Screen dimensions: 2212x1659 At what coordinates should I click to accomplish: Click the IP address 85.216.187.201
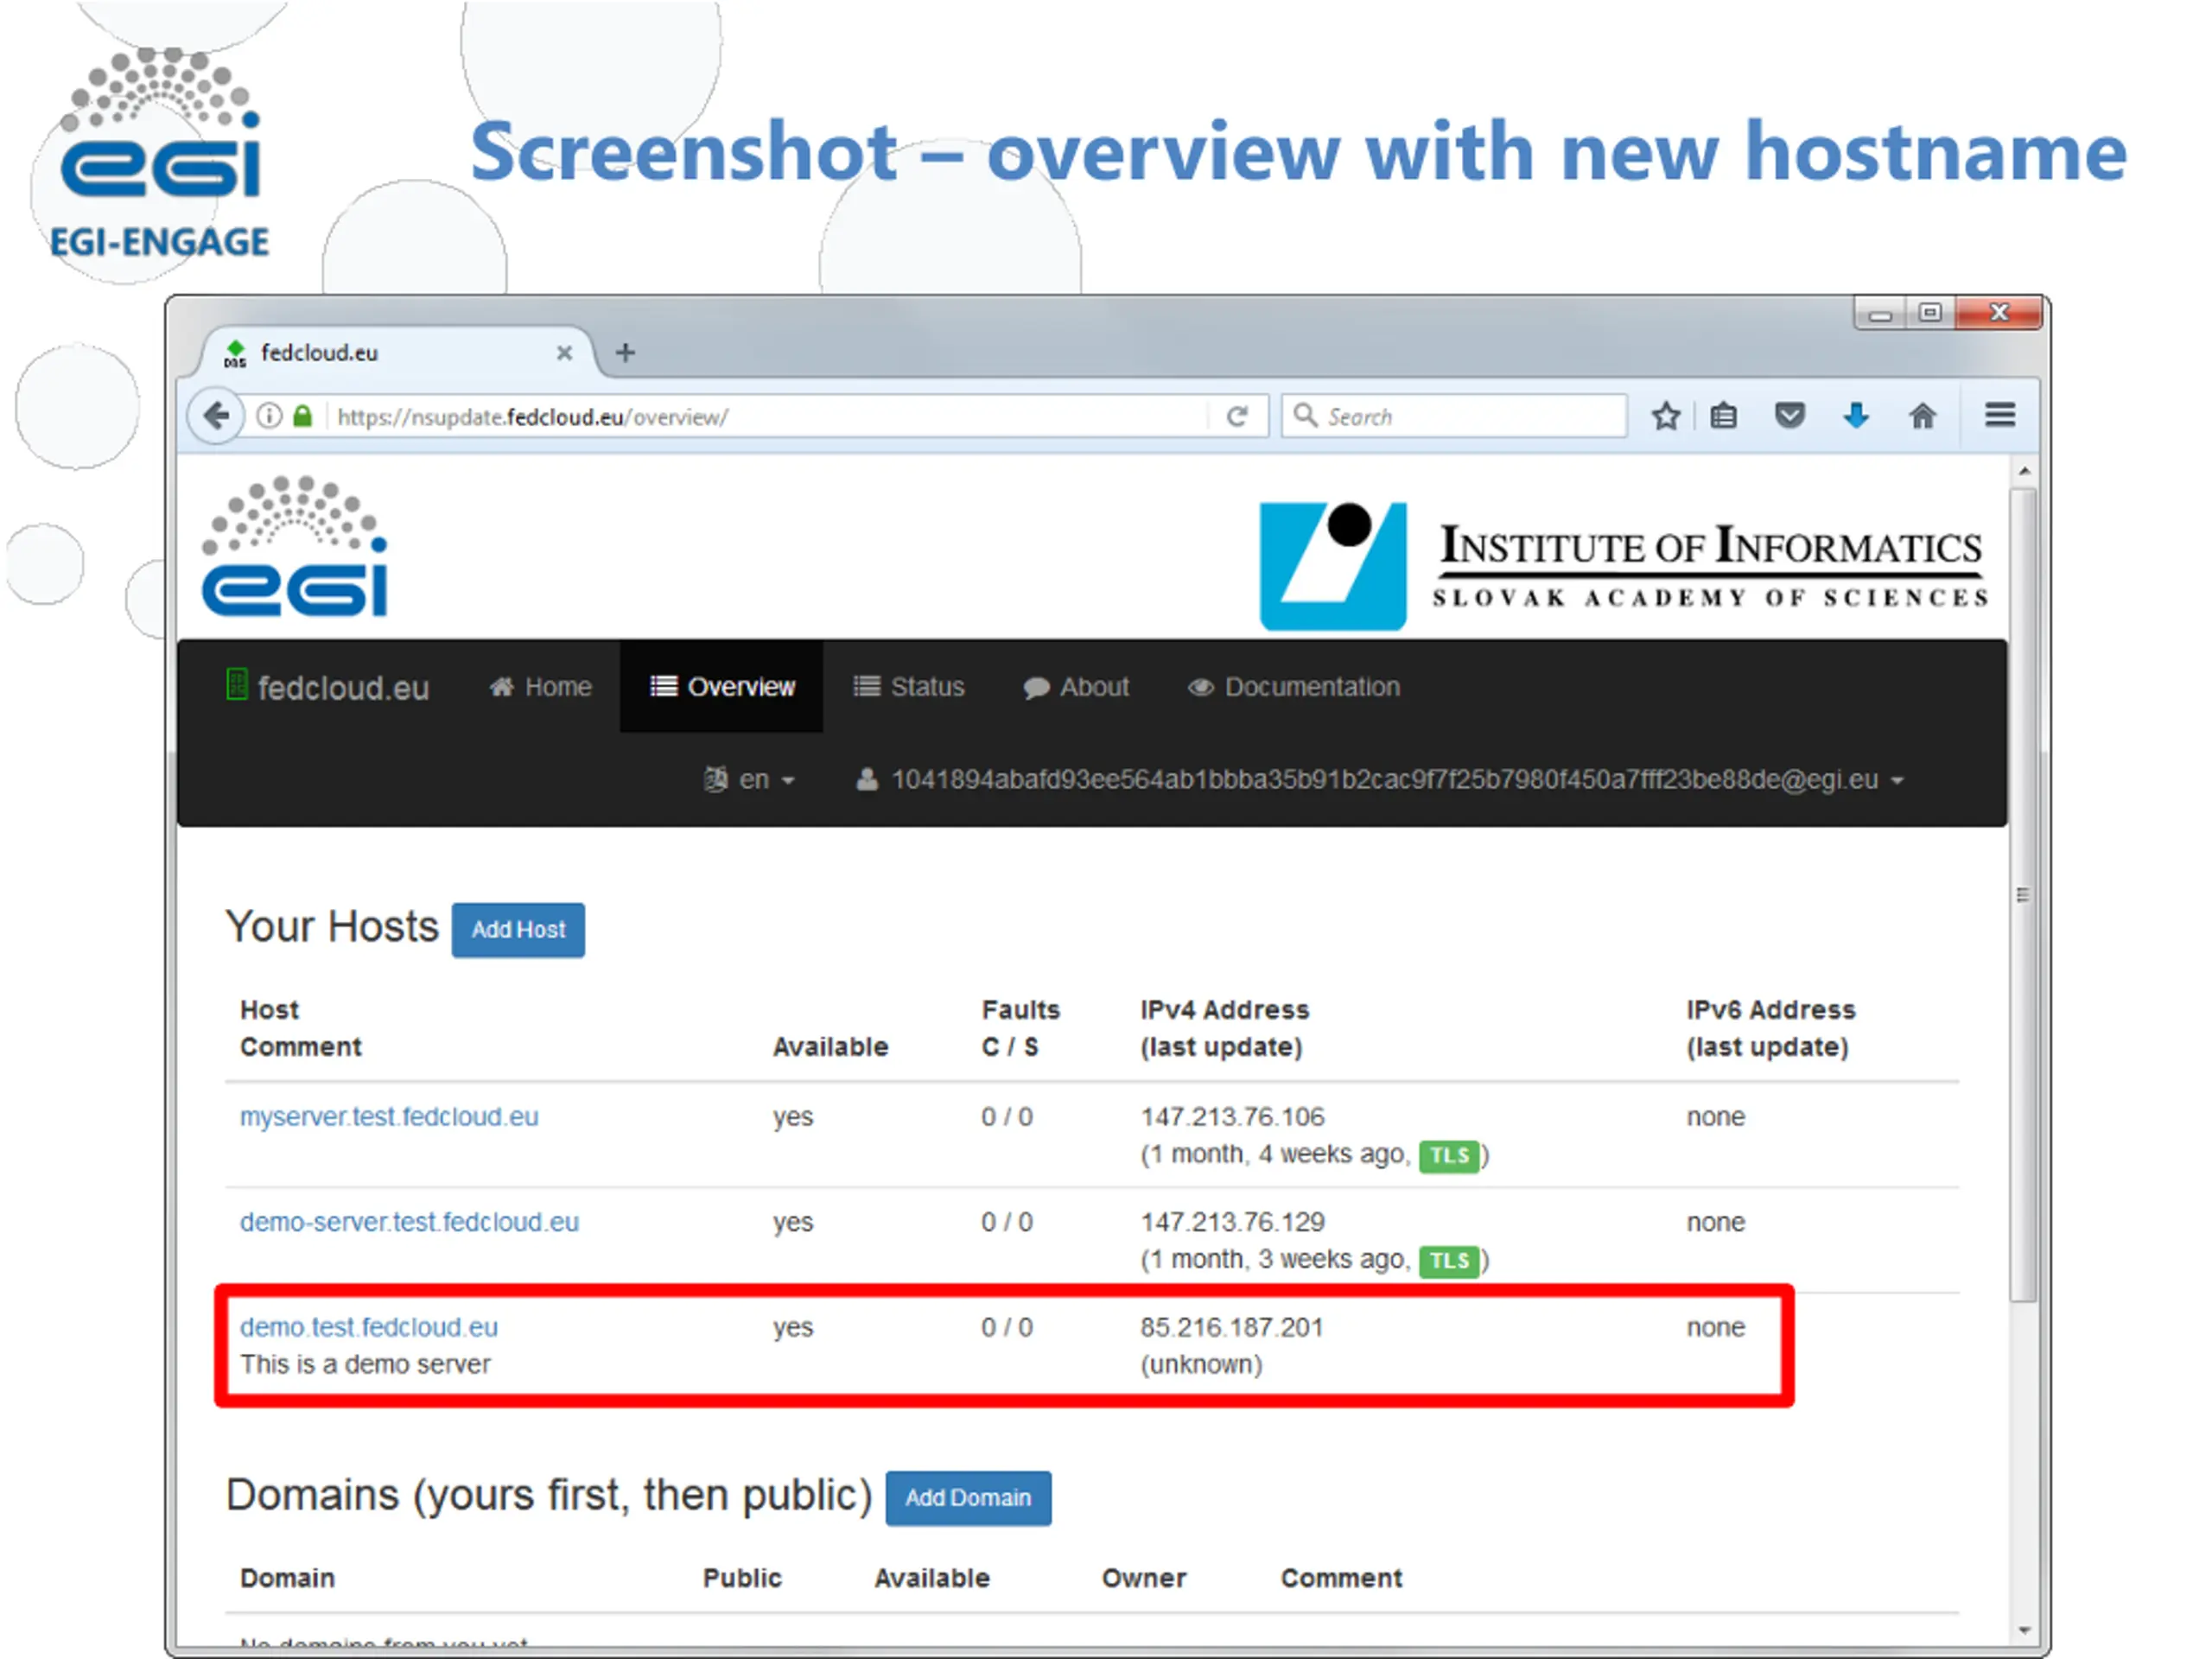point(1232,1328)
